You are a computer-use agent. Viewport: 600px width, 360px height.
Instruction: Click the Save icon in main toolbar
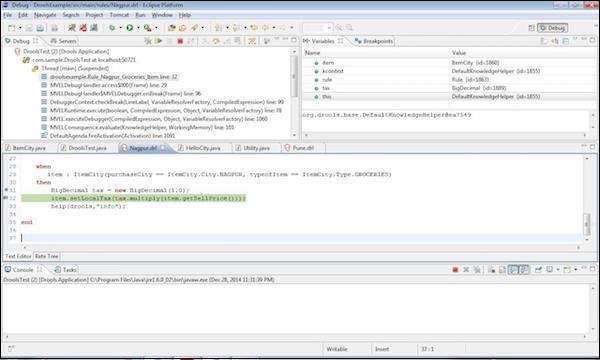29,28
